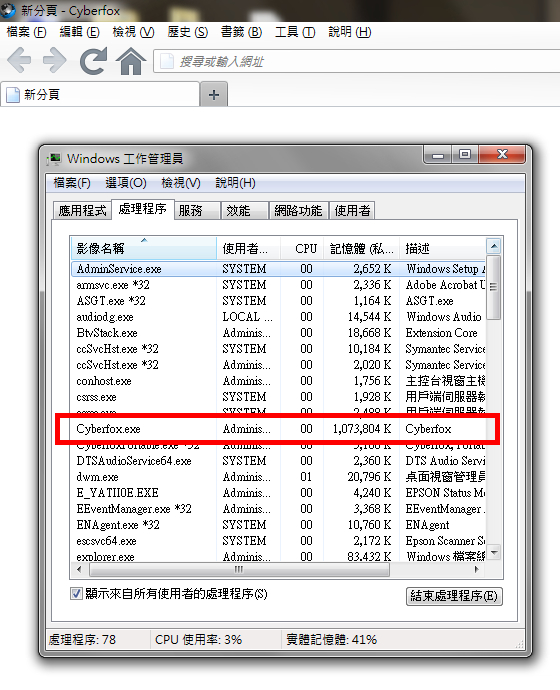The image size is (560, 690).
Task: Open Cyberfox 檔案 (F) menu
Action: point(26,32)
